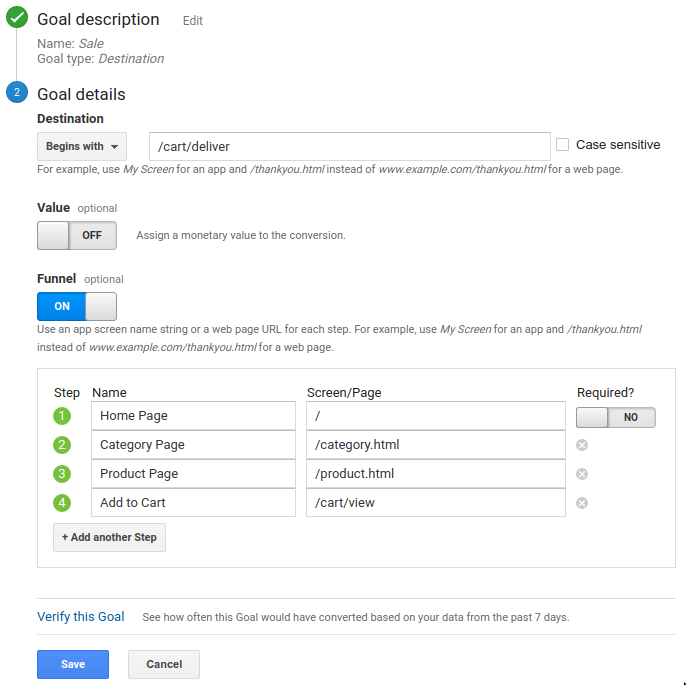Open the Verify this Goal link
The image size is (686, 685).
point(81,616)
